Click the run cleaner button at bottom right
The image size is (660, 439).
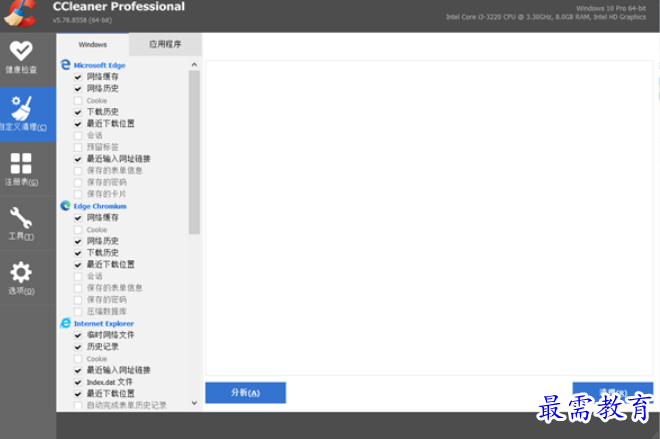click(x=612, y=393)
